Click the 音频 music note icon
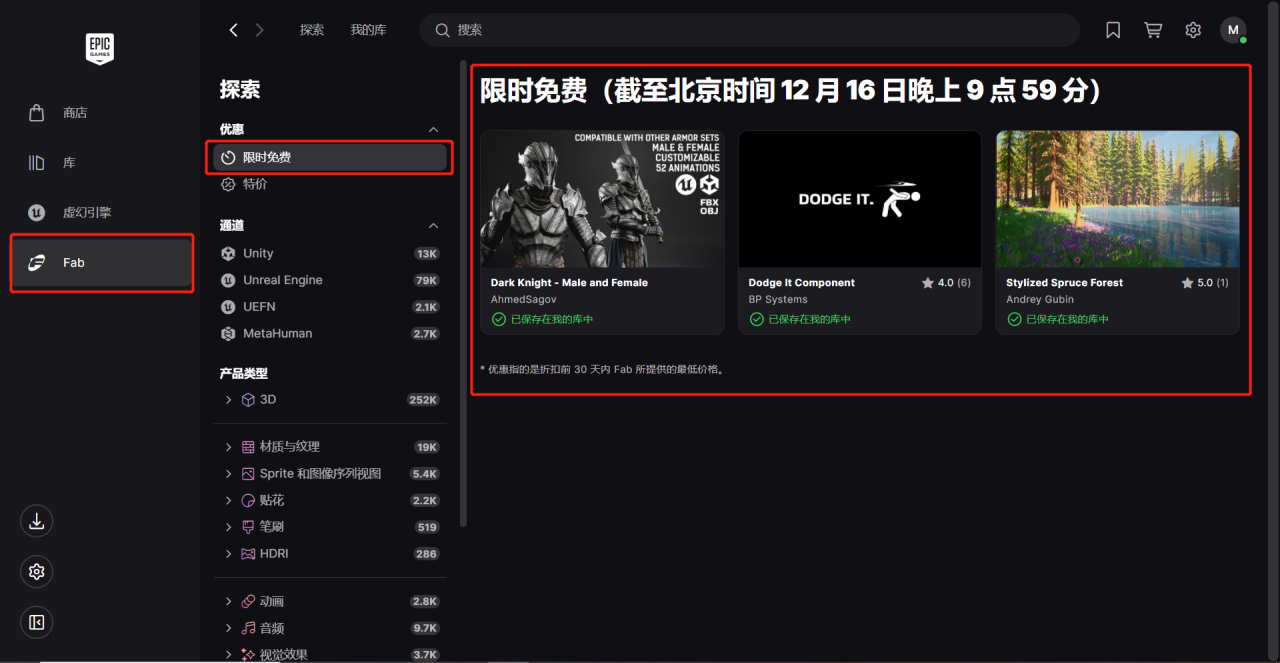This screenshot has height=663, width=1280. coord(248,628)
